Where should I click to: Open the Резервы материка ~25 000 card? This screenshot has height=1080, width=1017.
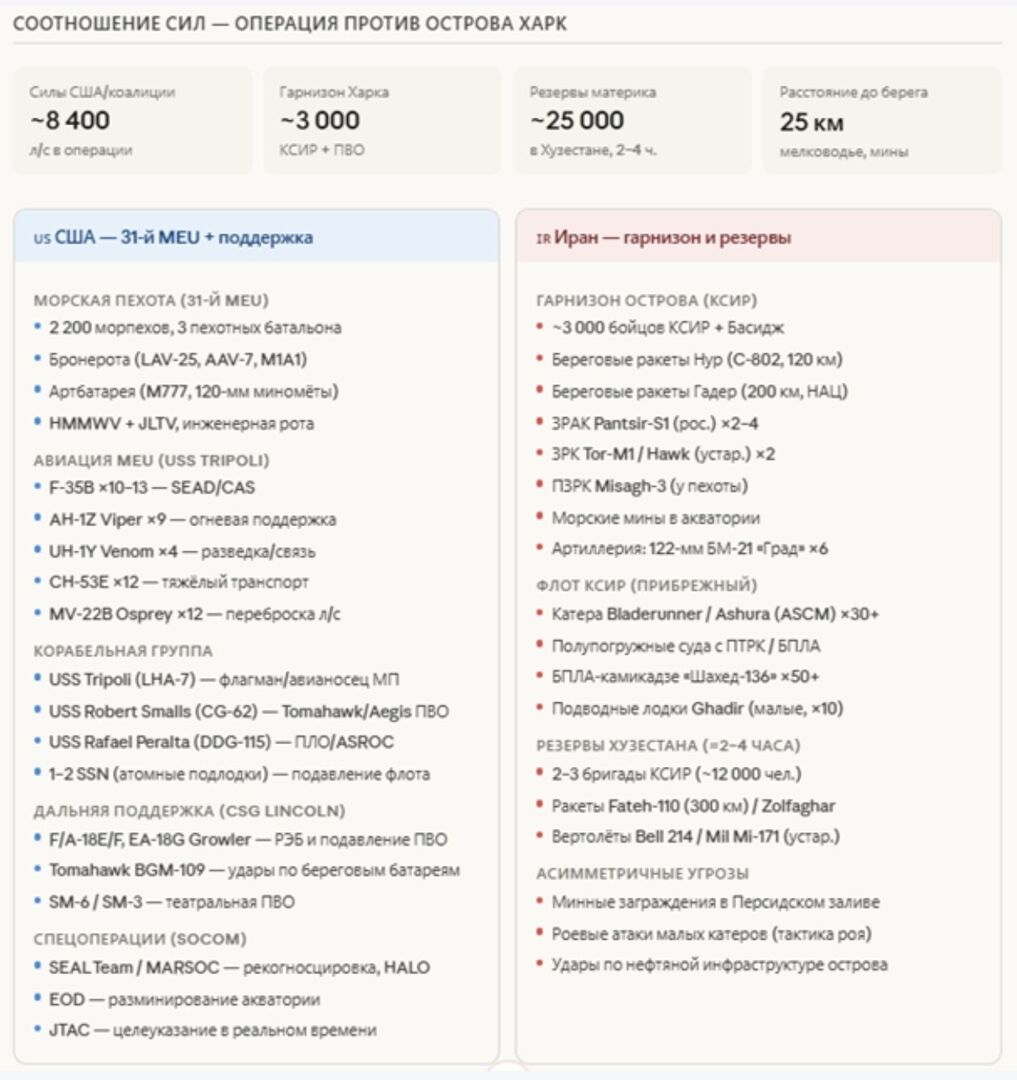(632, 120)
